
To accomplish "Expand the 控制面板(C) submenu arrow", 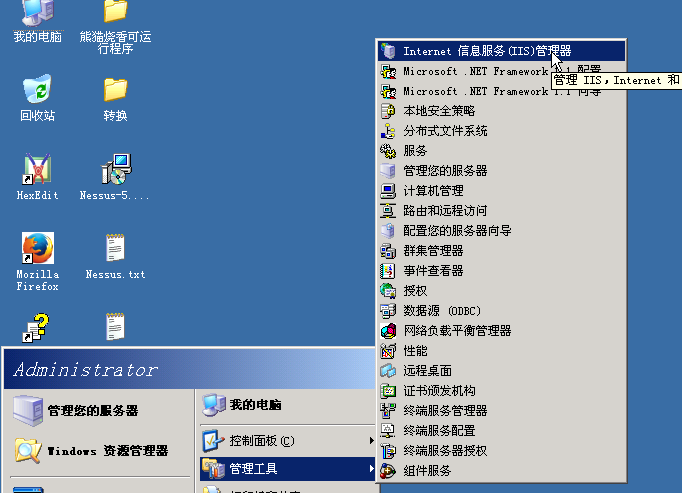I will click(371, 441).
